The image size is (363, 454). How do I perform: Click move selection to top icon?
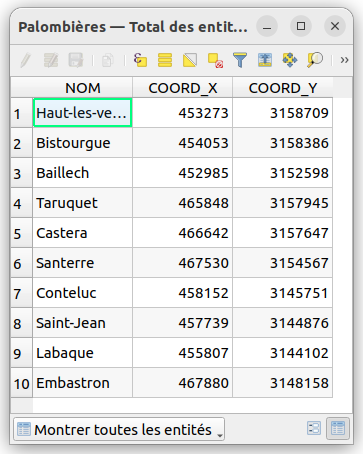[x=265, y=60]
